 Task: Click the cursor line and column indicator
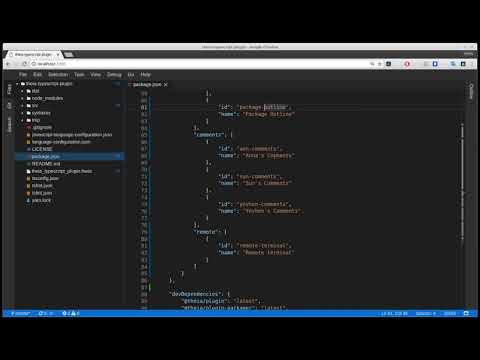click(394, 313)
